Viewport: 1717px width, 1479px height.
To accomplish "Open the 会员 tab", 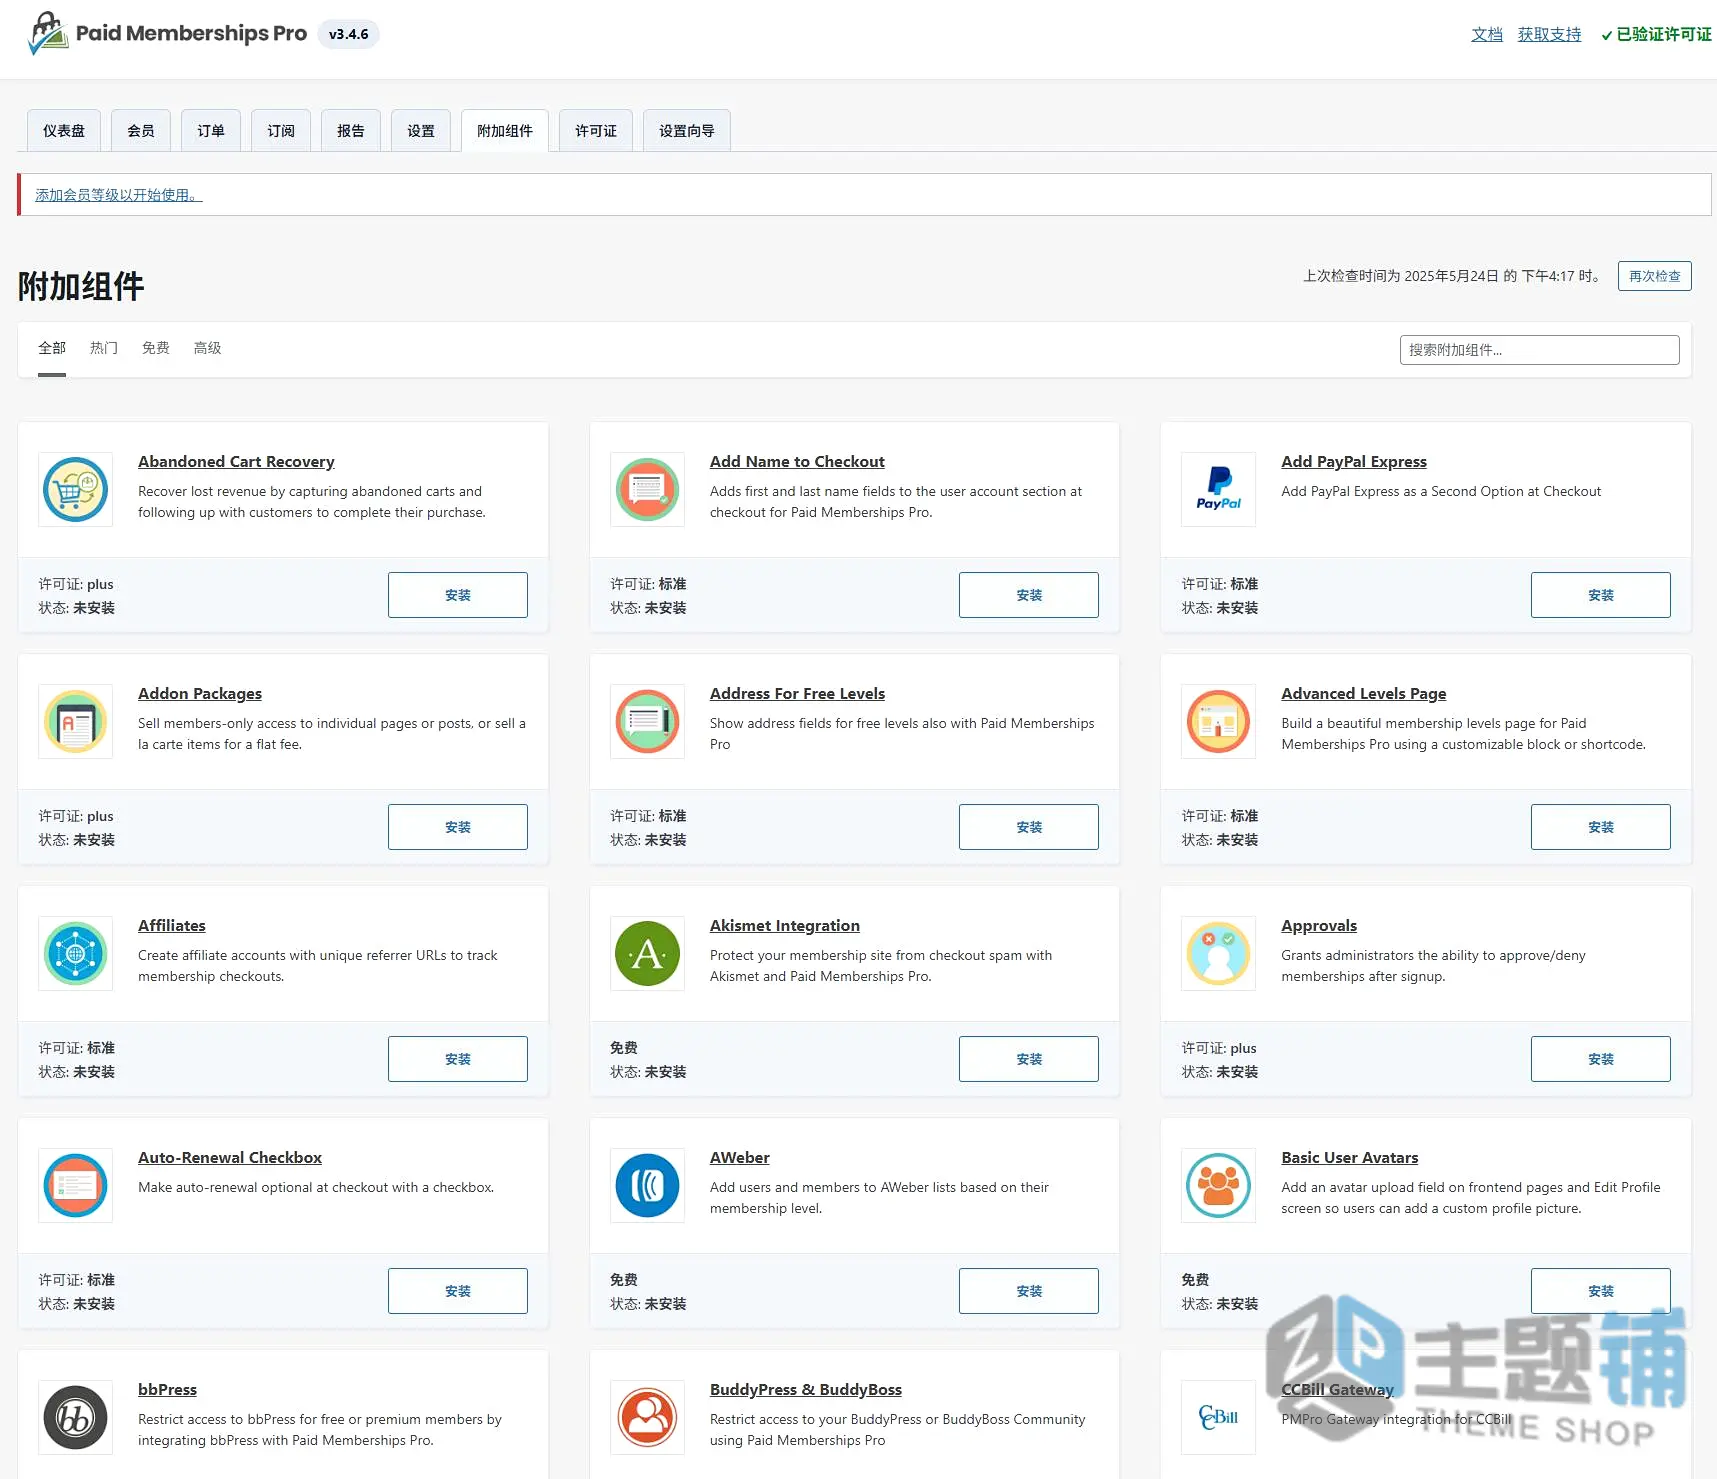I will [x=141, y=131].
